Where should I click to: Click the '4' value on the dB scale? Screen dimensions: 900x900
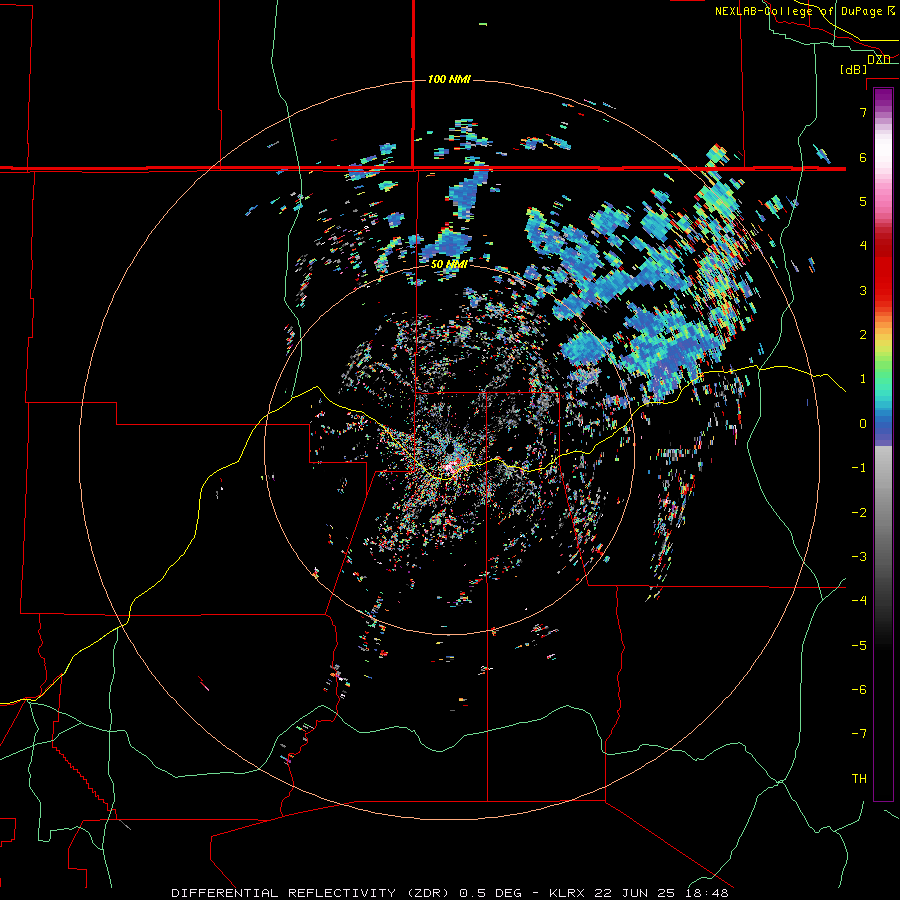point(863,246)
